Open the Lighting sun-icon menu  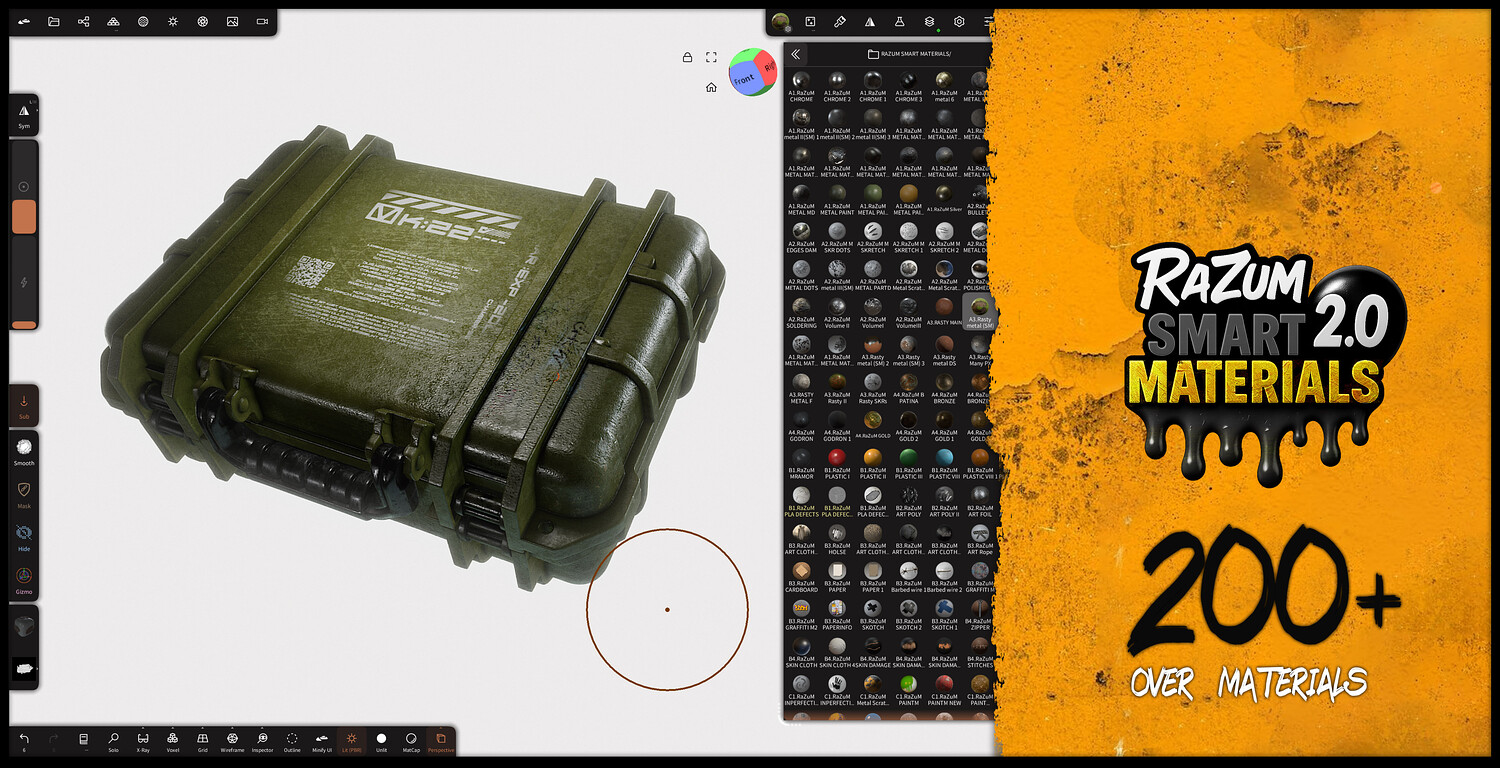tap(173, 21)
